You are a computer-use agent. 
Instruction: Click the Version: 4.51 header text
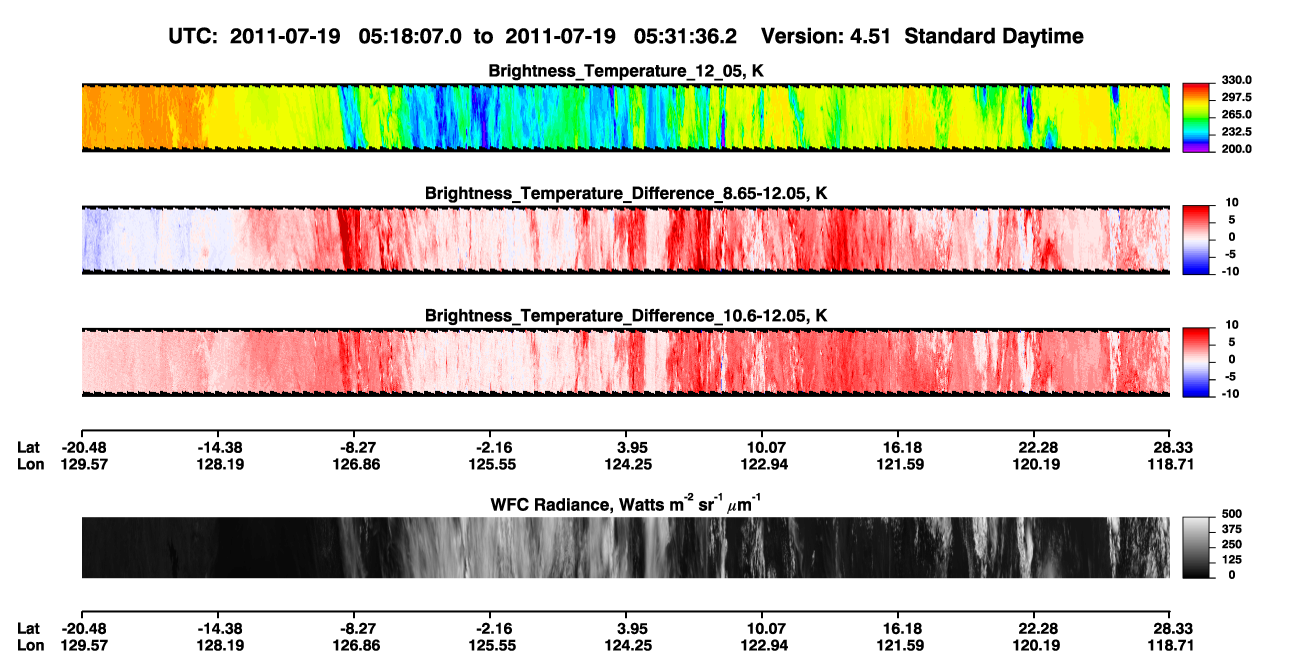click(828, 36)
